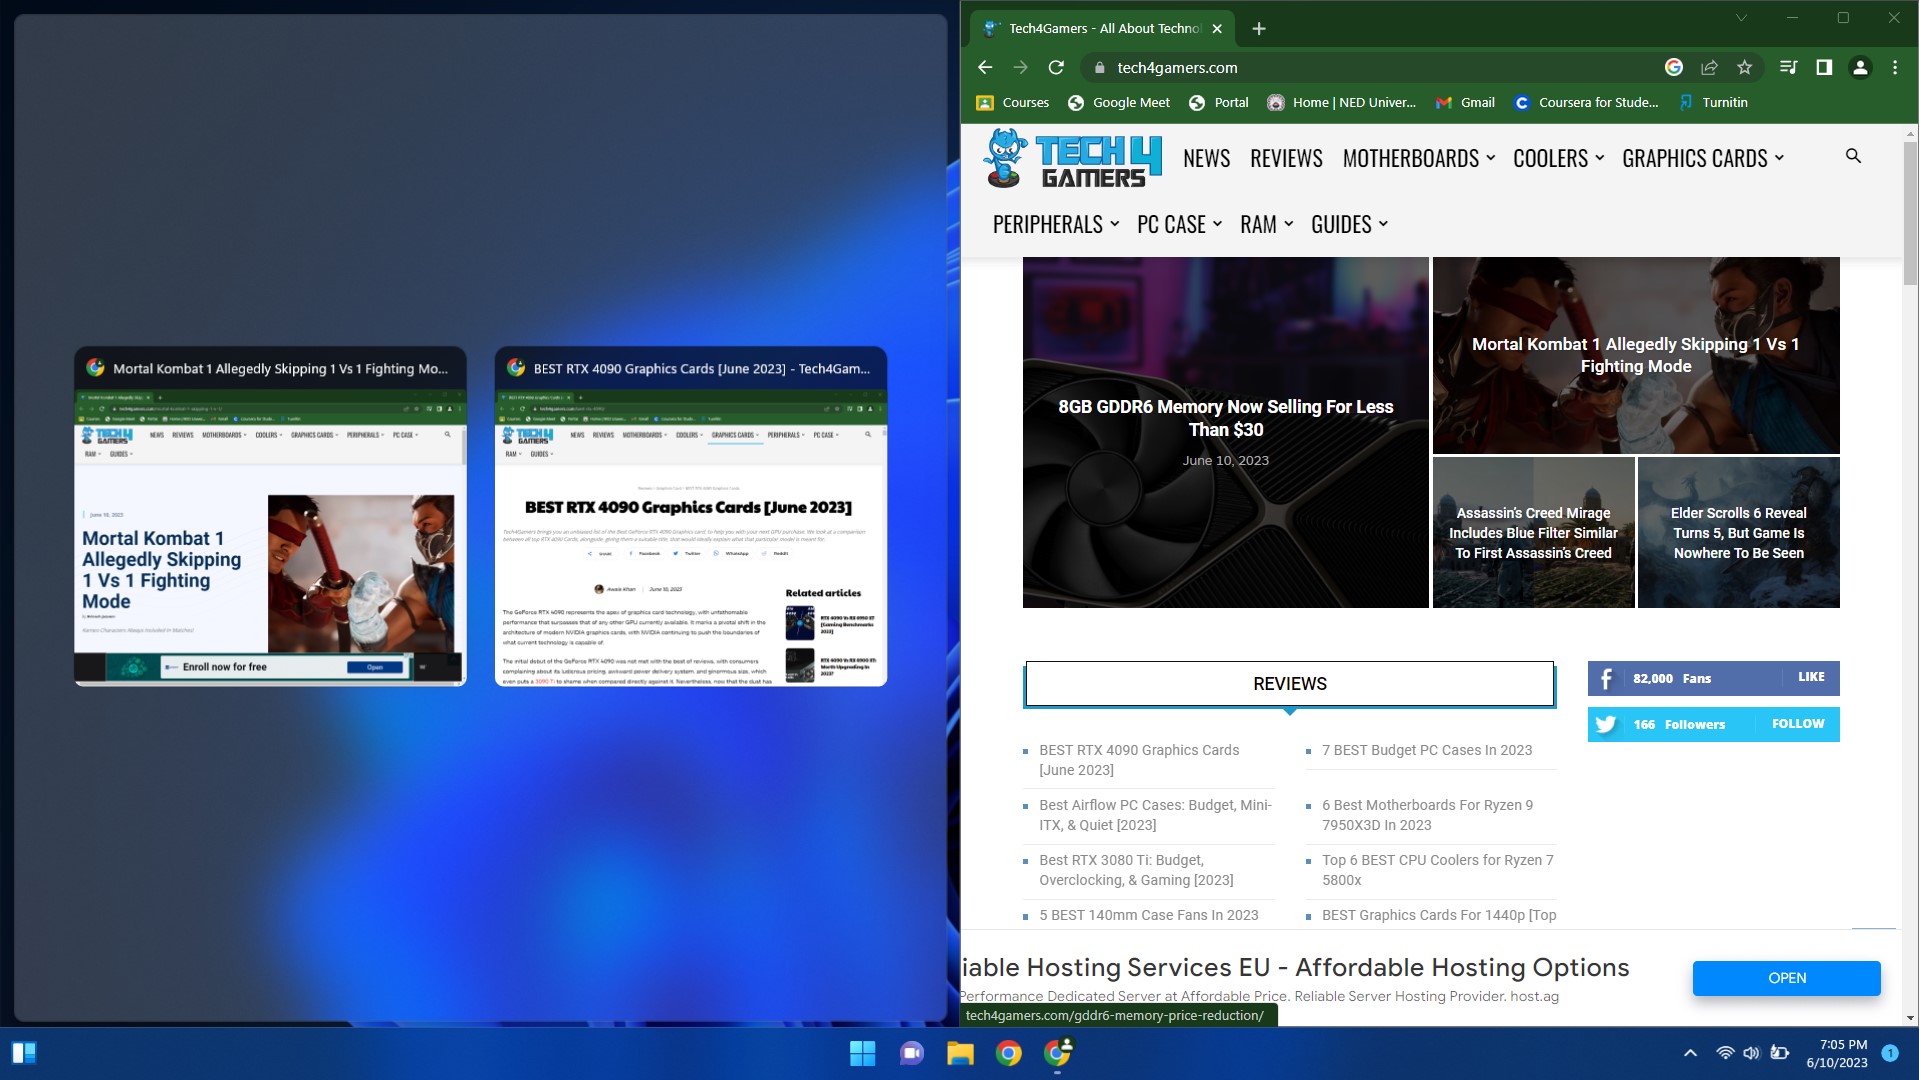Open the BEST RTX 4090 Graphics Cards review link
This screenshot has width=1919, height=1080.
coord(1138,760)
